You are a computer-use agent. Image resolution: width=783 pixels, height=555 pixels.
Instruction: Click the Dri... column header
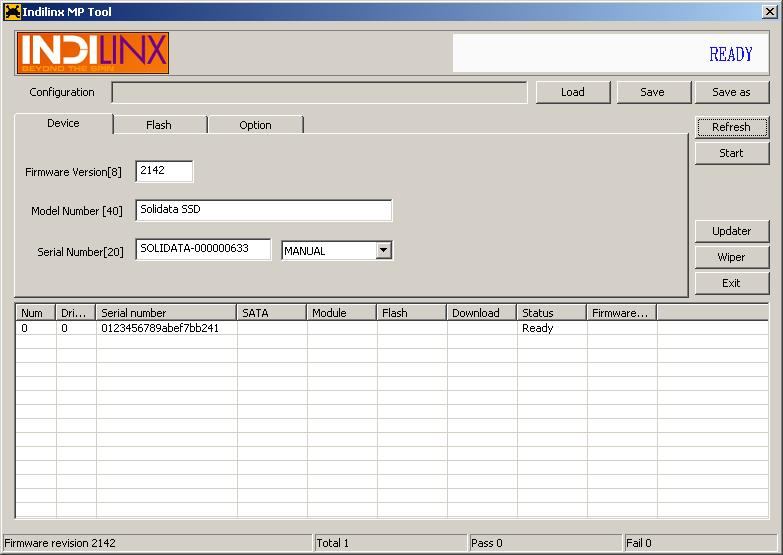pos(76,313)
